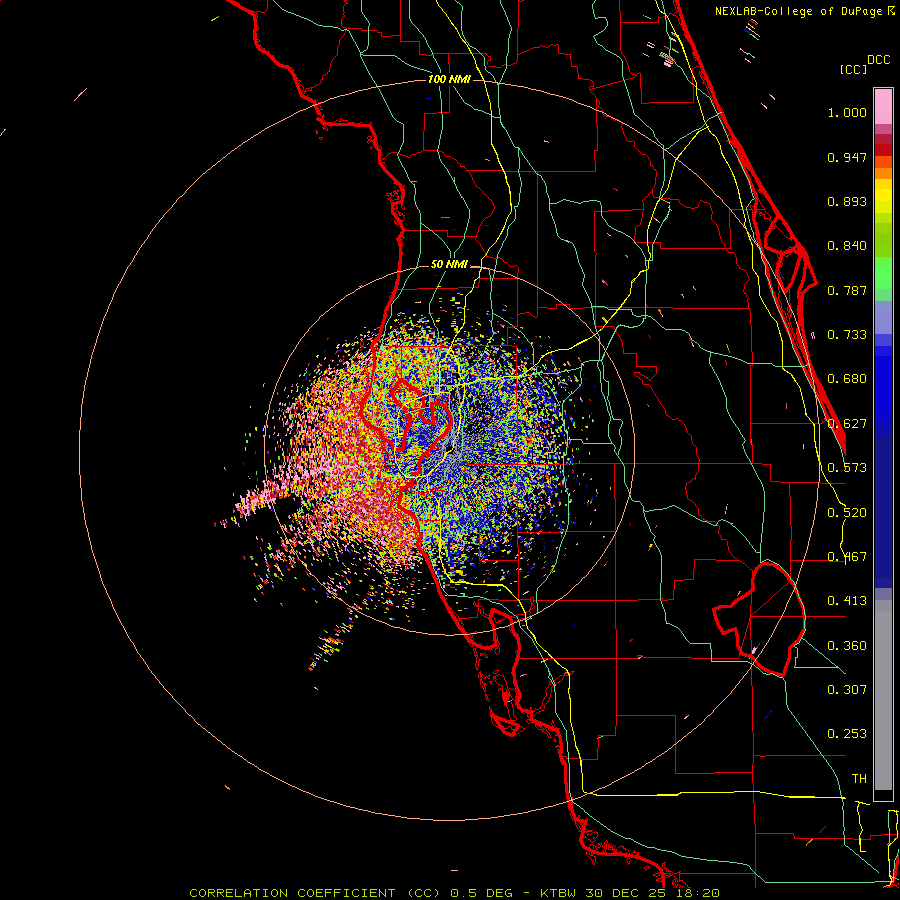Screen dimensions: 900x900
Task: Click the 0.360 scale value
Action: tap(847, 646)
